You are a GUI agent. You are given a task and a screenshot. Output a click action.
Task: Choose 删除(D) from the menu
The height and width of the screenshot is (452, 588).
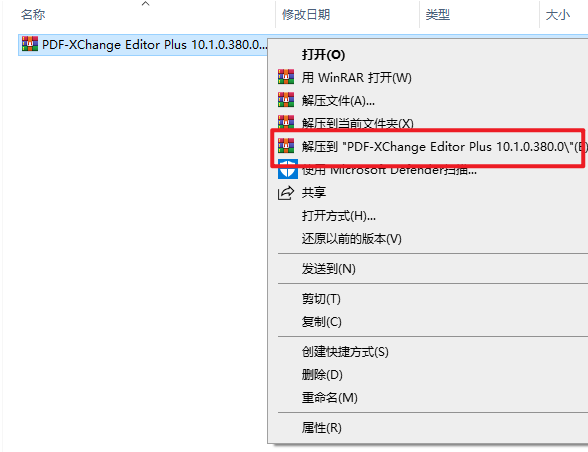pyautogui.click(x=322, y=375)
